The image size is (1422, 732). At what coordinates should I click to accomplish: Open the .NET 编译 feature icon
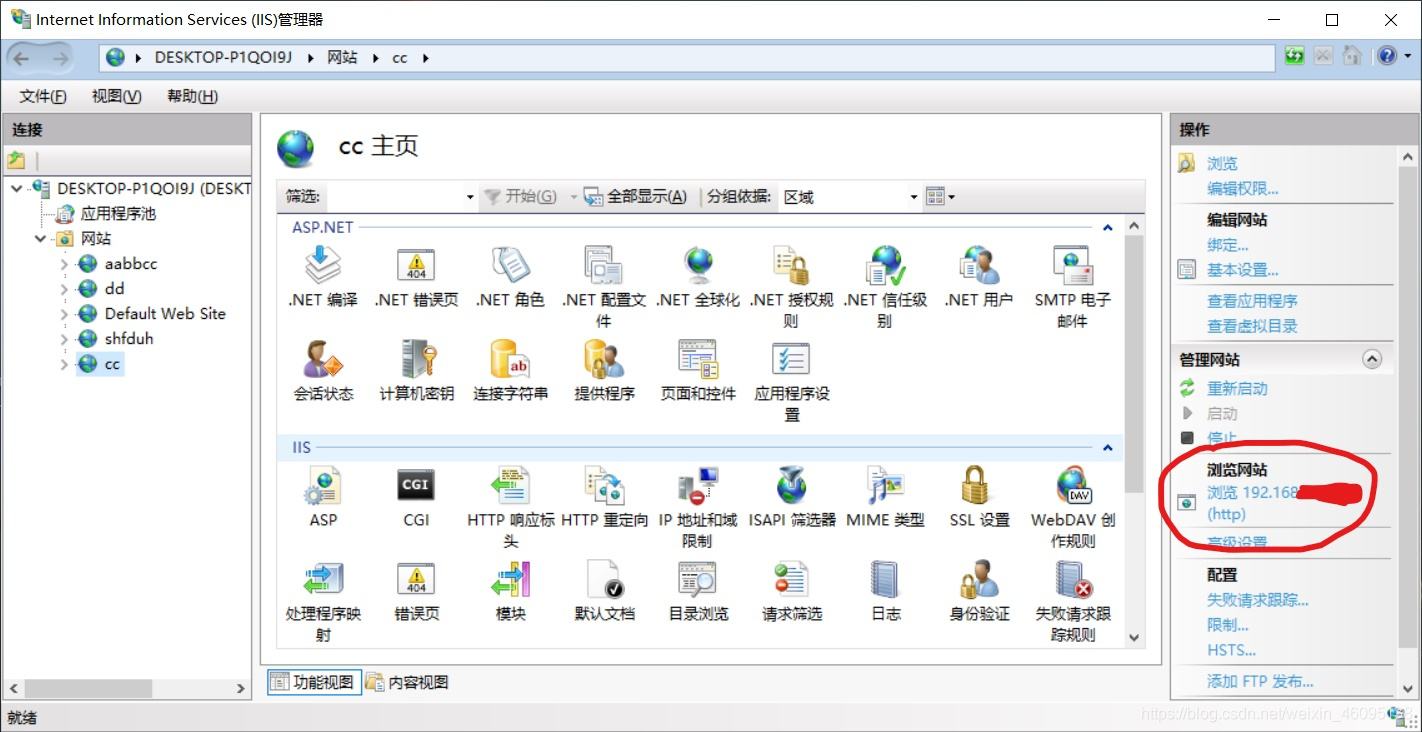(x=322, y=277)
